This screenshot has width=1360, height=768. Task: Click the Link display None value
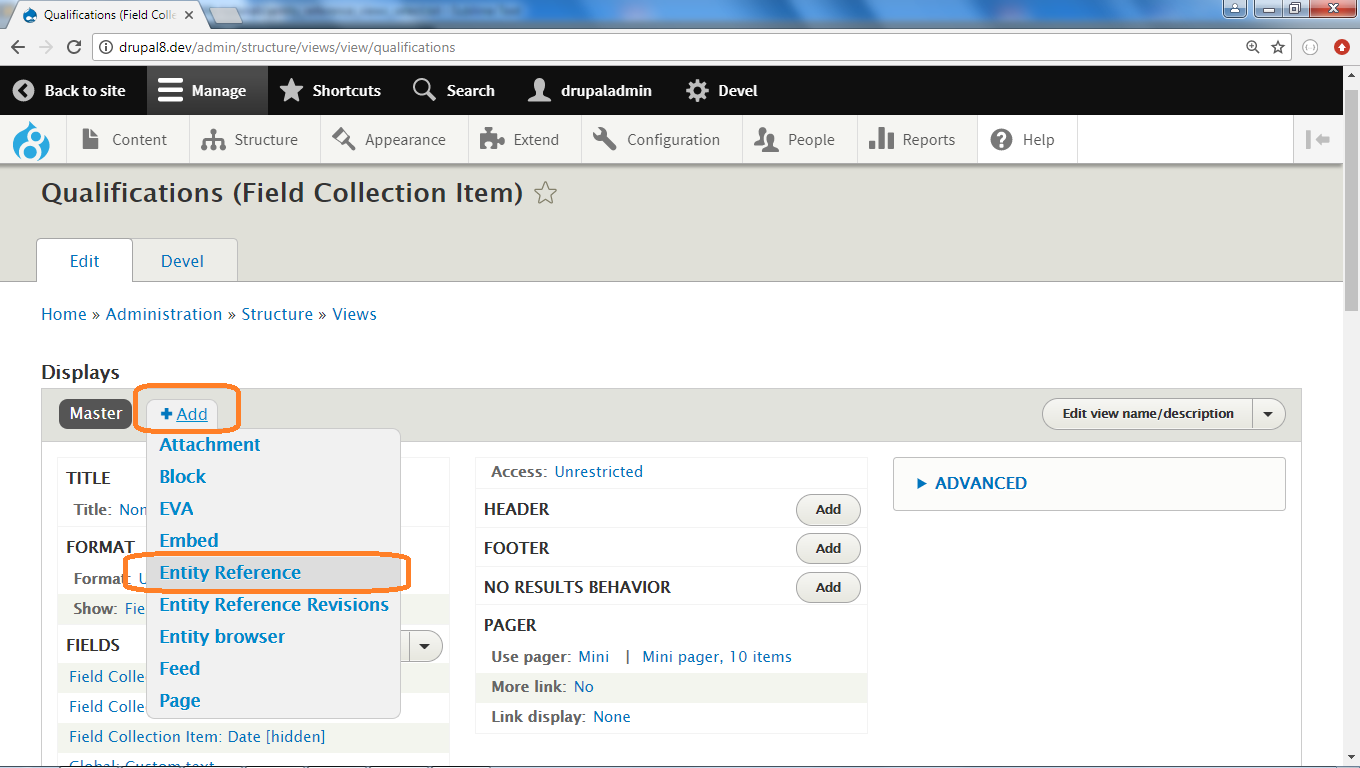(612, 717)
